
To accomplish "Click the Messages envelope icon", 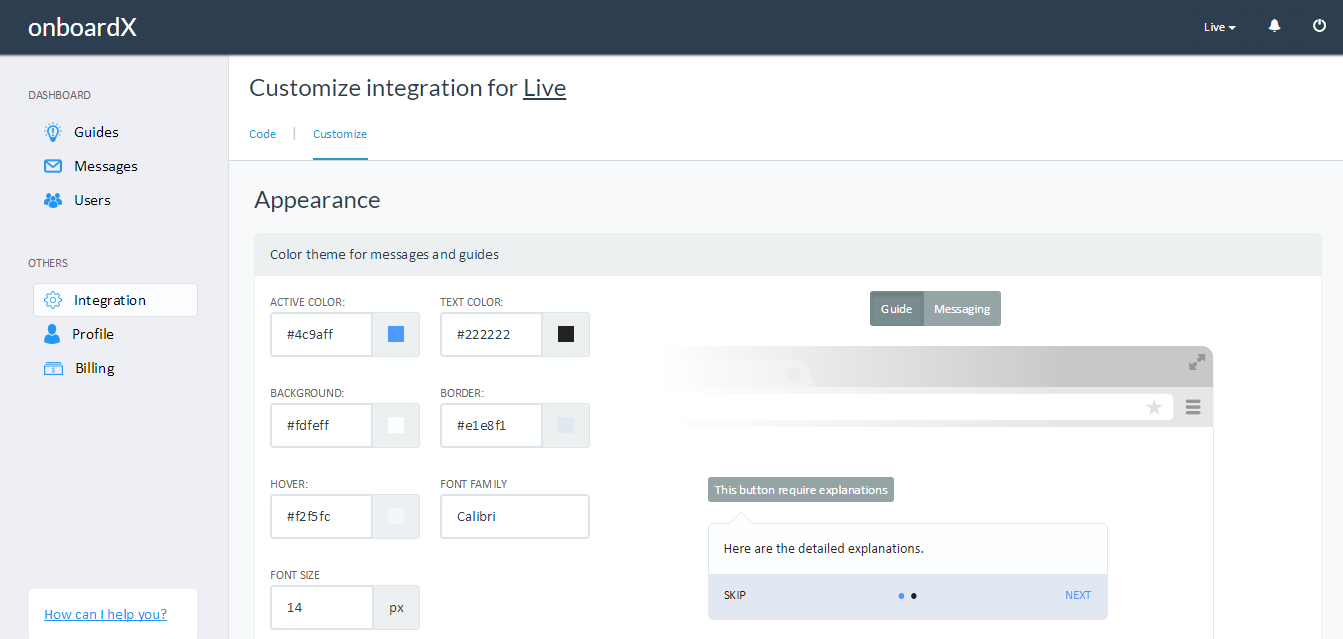I will (x=53, y=166).
